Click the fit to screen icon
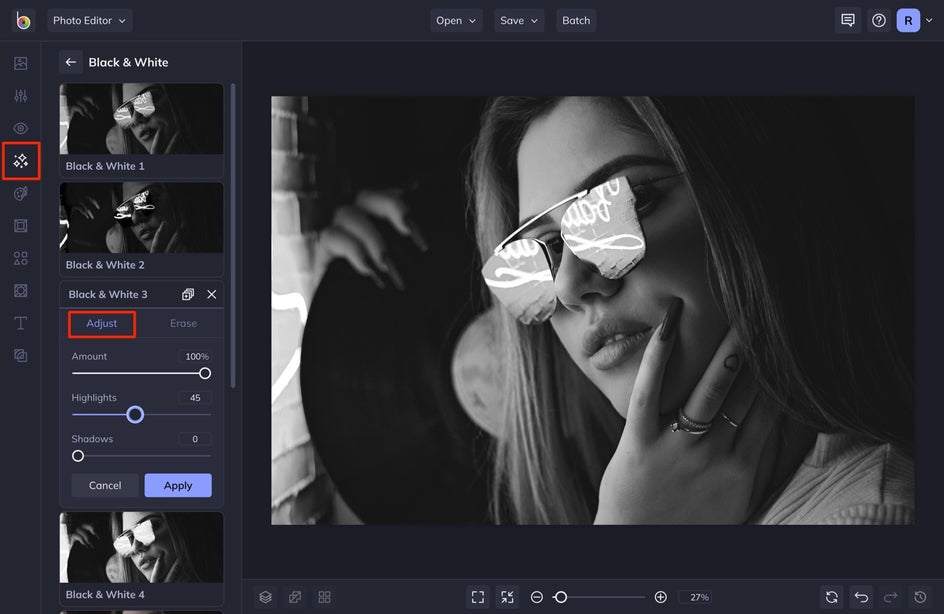This screenshot has width=944, height=614. (478, 597)
